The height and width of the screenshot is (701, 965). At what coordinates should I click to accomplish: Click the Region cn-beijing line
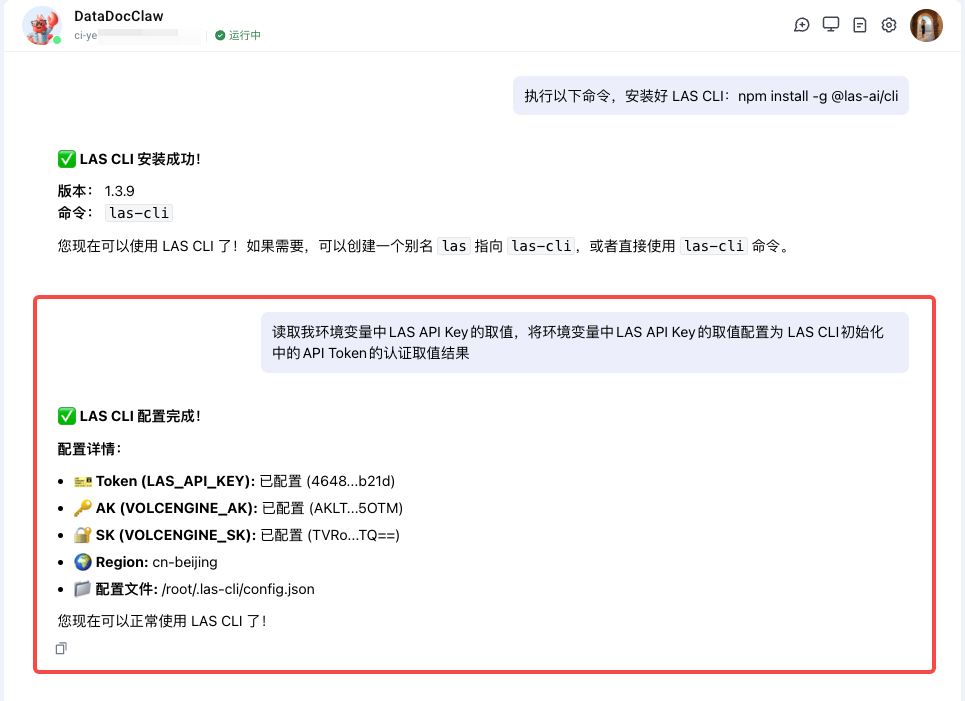pyautogui.click(x=145, y=563)
